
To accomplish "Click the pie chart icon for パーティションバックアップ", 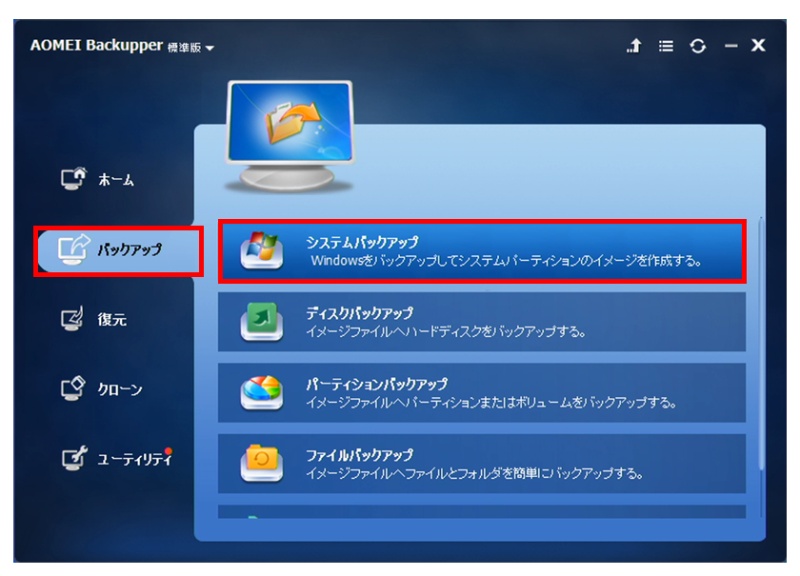I will [261, 392].
